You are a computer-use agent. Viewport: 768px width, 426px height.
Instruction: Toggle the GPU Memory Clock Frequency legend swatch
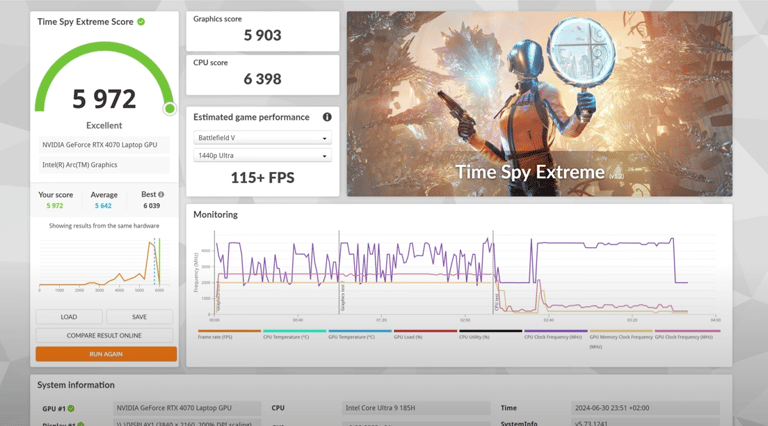point(621,331)
